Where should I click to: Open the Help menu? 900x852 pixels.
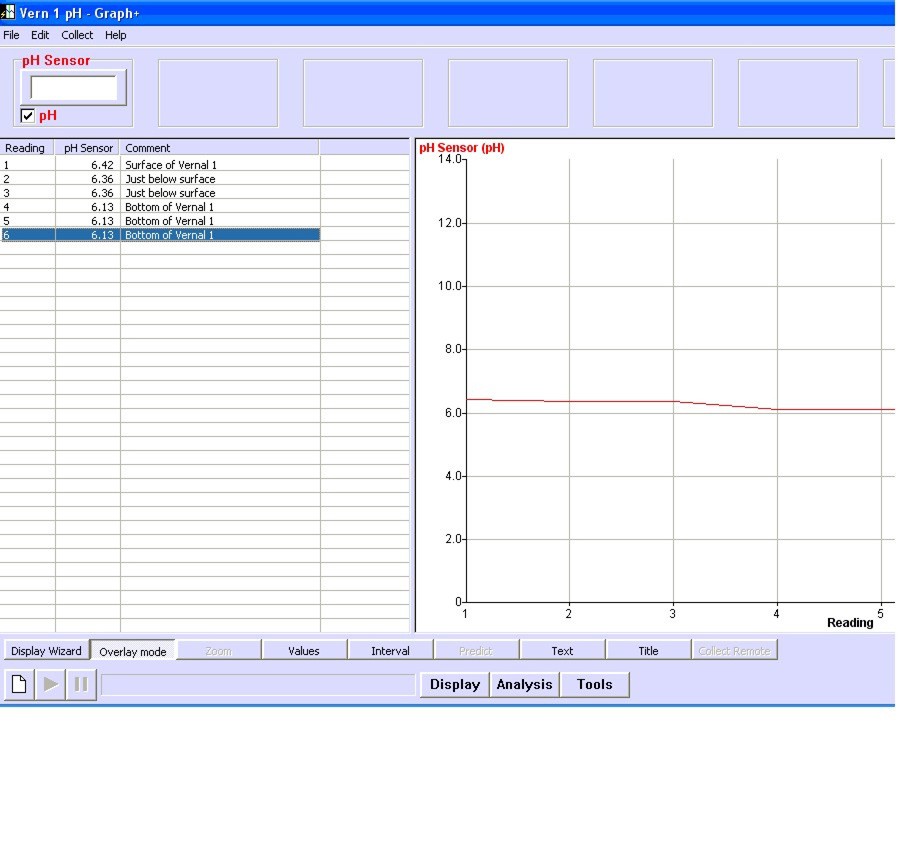click(x=115, y=35)
